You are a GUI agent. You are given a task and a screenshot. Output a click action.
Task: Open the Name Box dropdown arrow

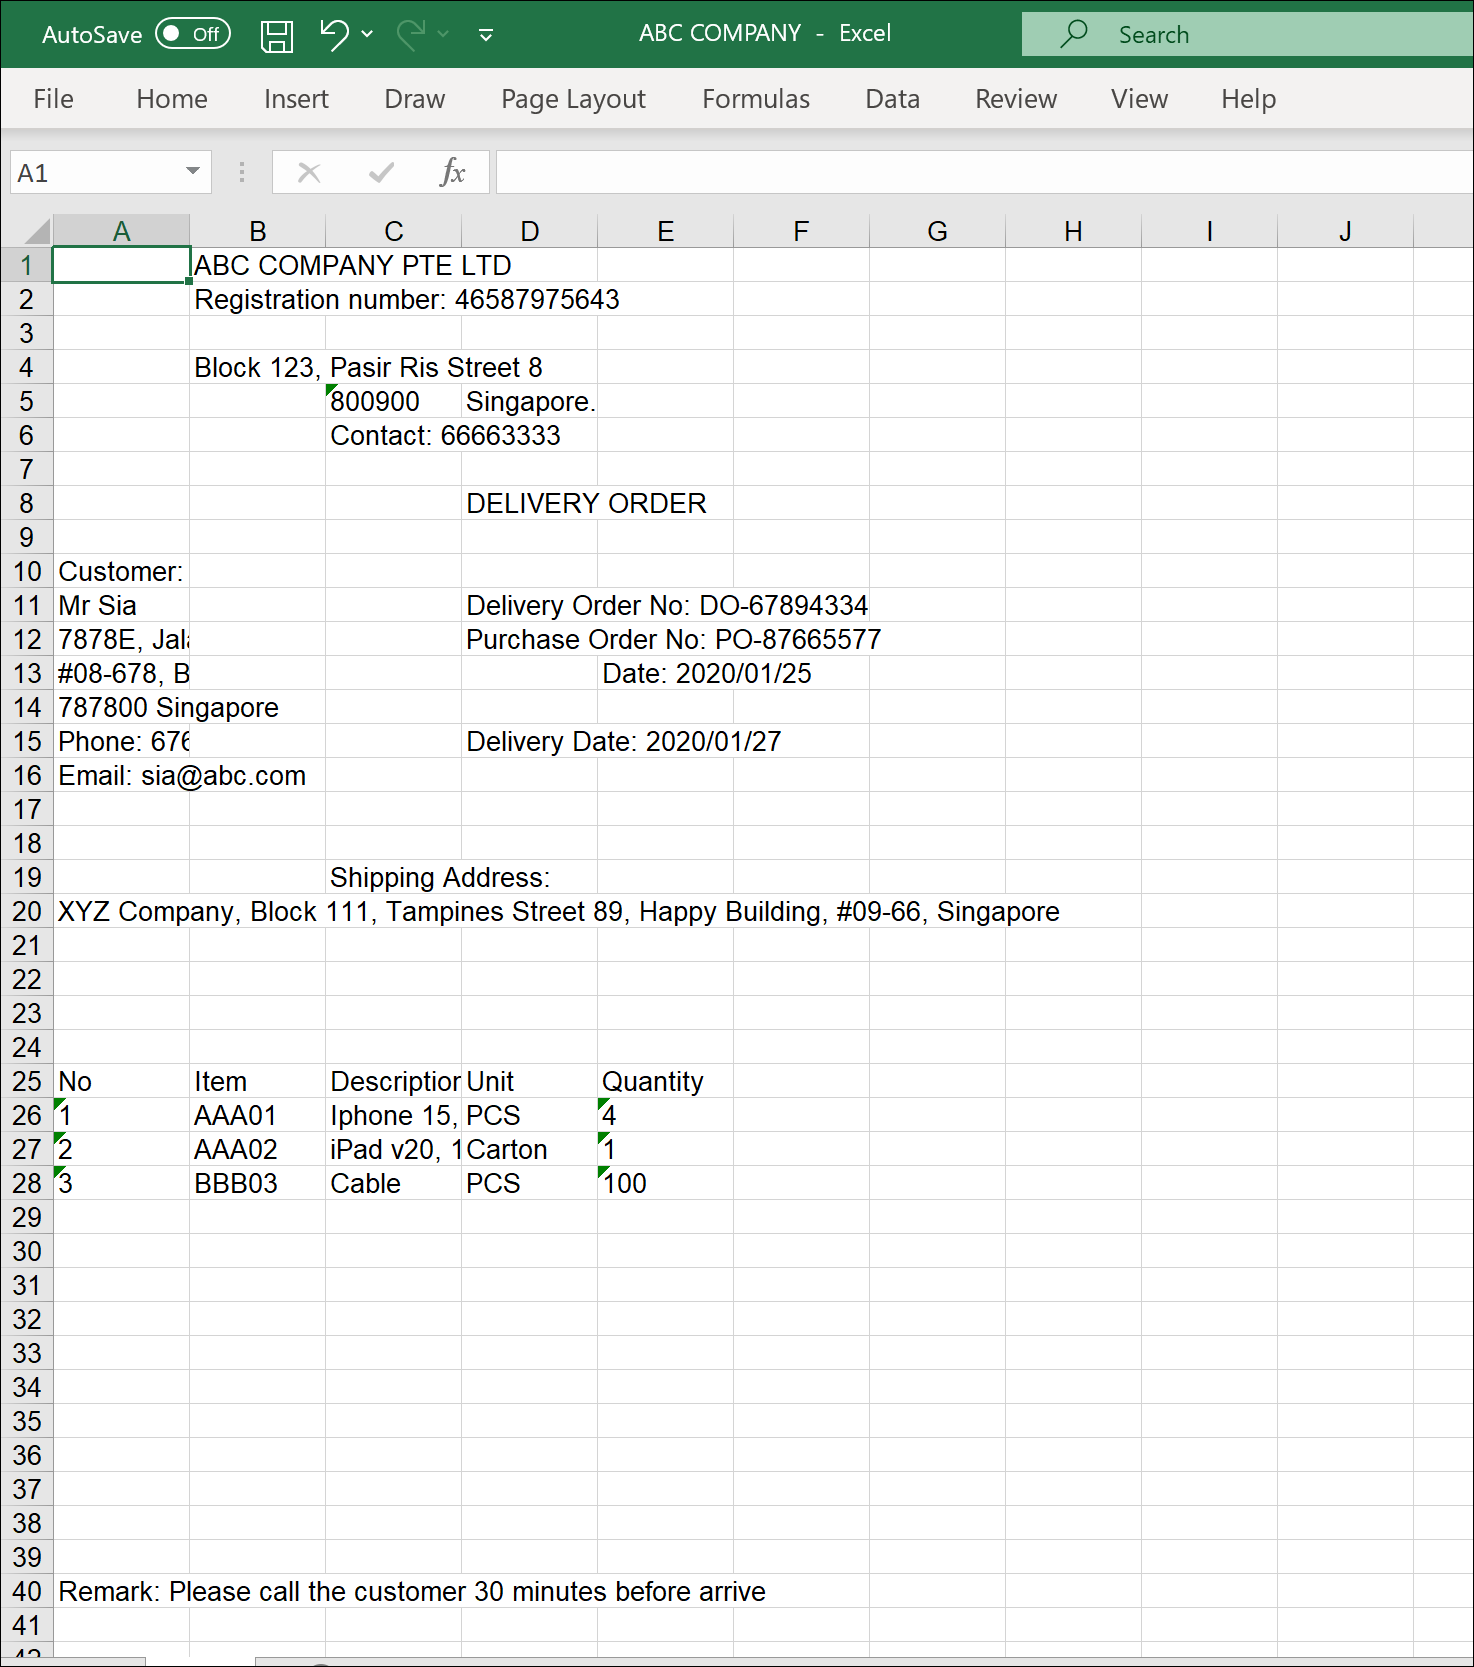coord(192,172)
